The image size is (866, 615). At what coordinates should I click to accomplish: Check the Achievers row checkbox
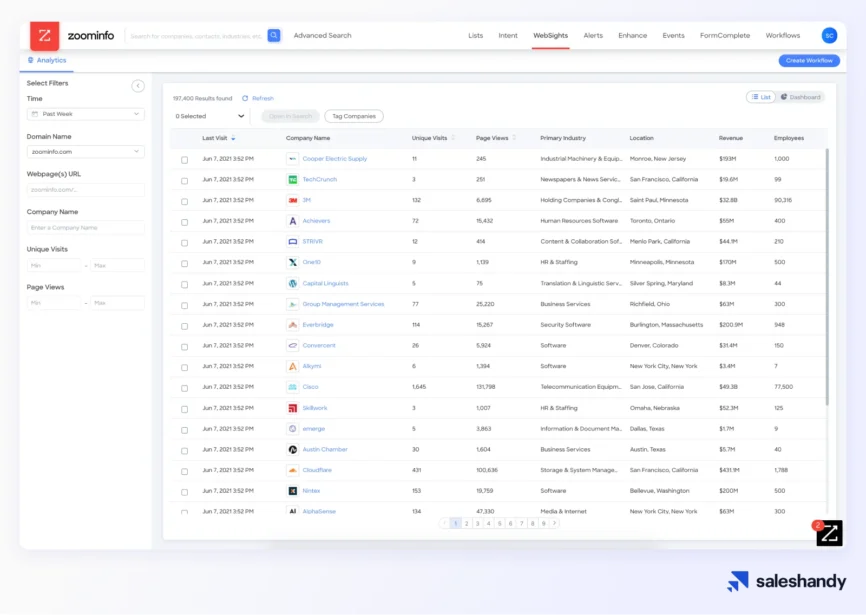pyautogui.click(x=184, y=222)
